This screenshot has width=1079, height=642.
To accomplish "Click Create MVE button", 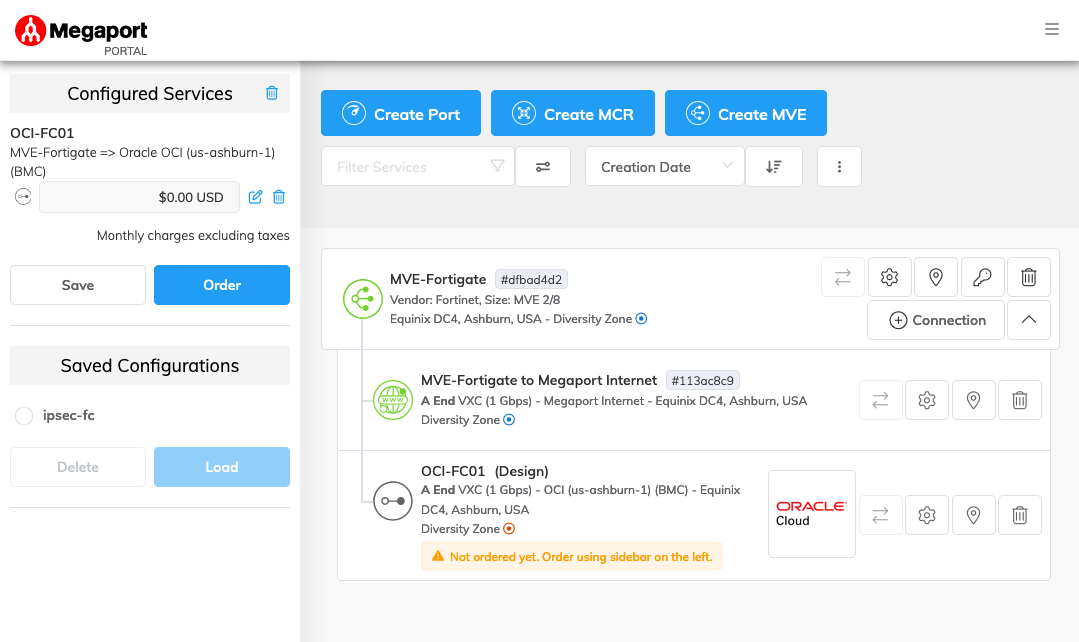I will click(746, 113).
